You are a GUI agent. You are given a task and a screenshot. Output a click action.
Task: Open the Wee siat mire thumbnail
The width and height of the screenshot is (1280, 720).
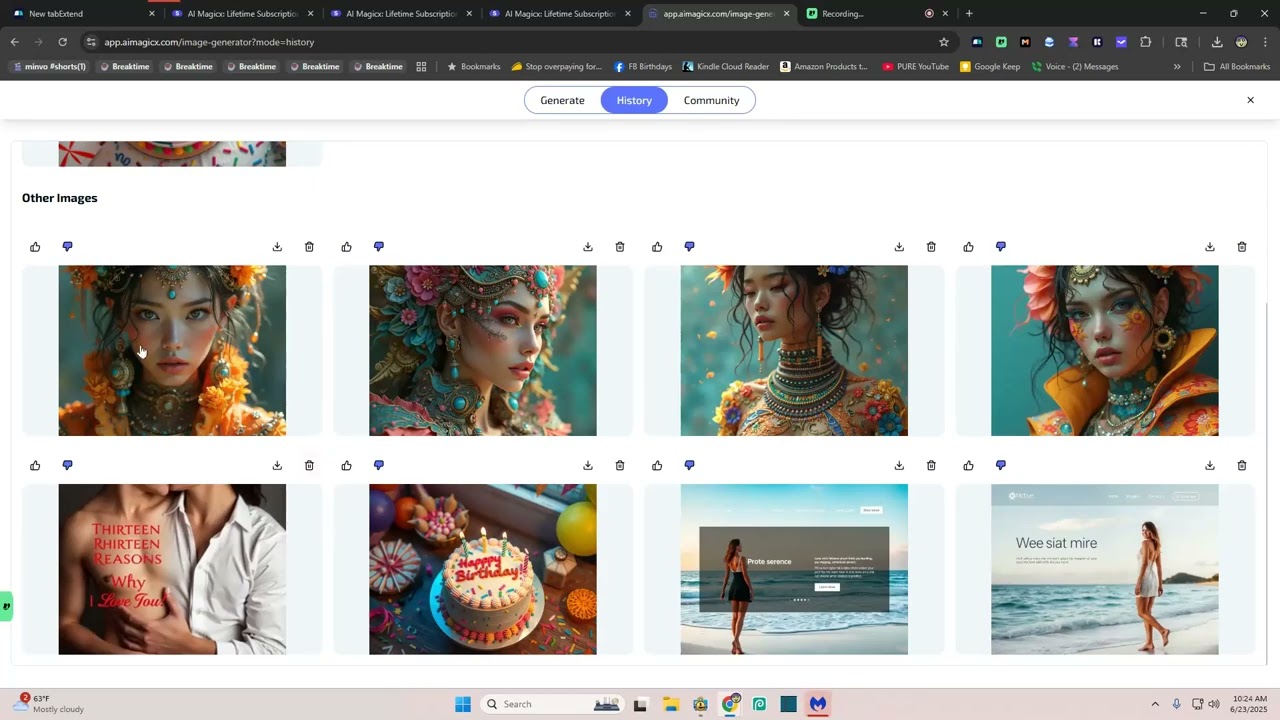point(1105,570)
